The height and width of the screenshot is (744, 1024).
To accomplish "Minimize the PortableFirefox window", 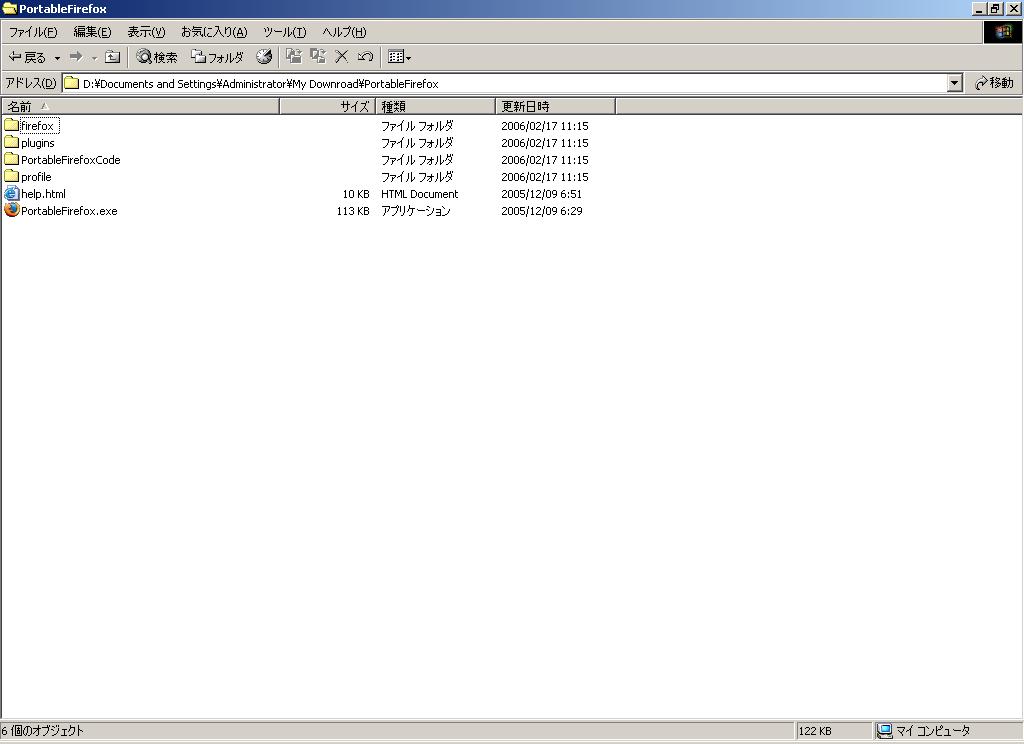I will pos(979,8).
